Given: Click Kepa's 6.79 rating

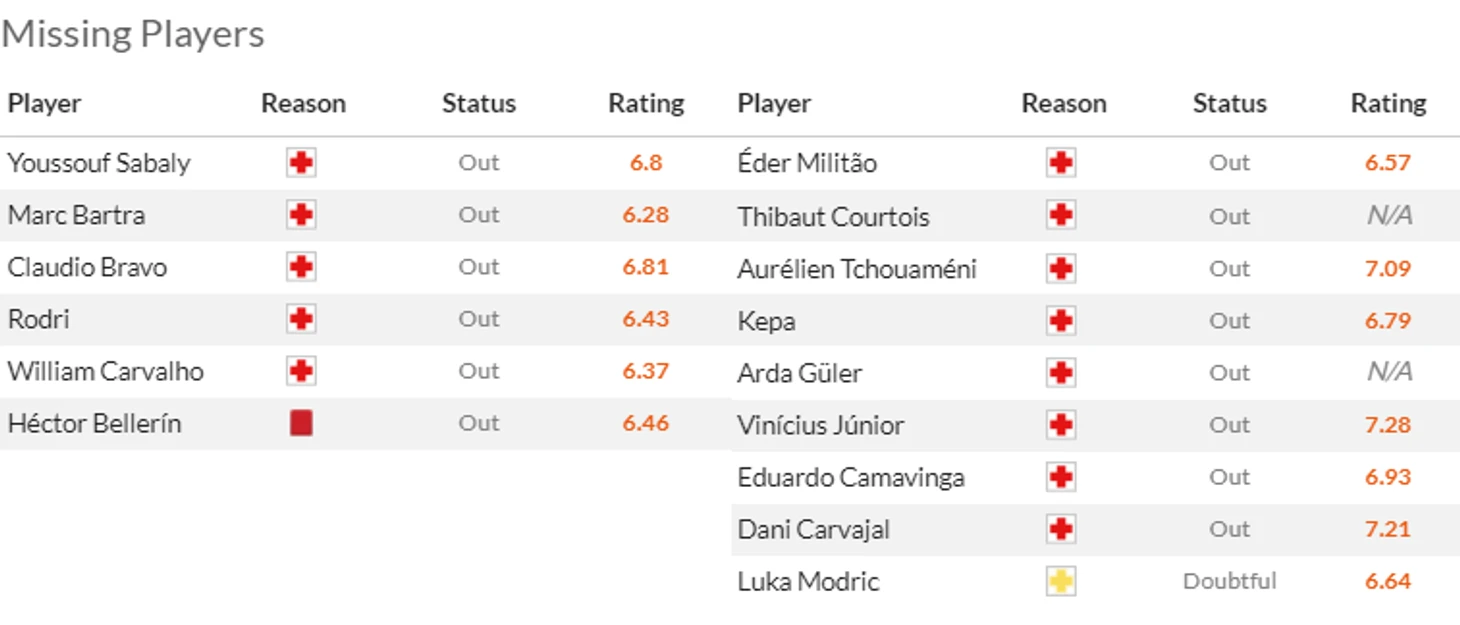Looking at the screenshot, I should [x=1388, y=321].
